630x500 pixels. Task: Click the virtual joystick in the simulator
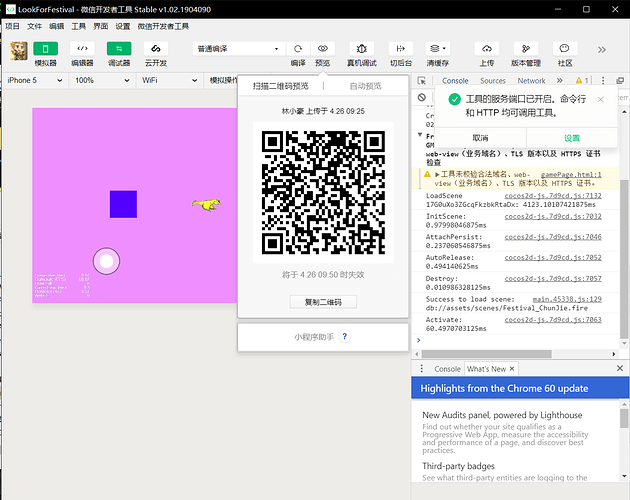click(106, 261)
